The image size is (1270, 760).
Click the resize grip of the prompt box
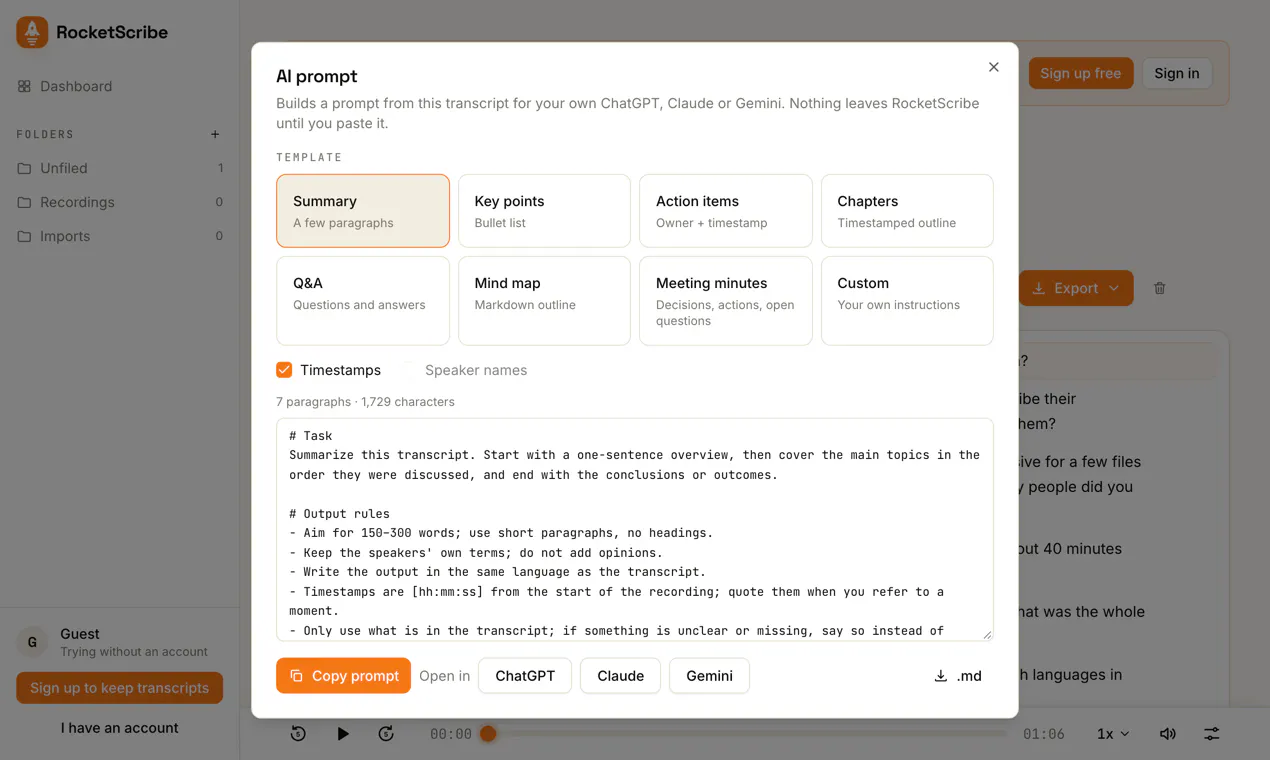[986, 634]
